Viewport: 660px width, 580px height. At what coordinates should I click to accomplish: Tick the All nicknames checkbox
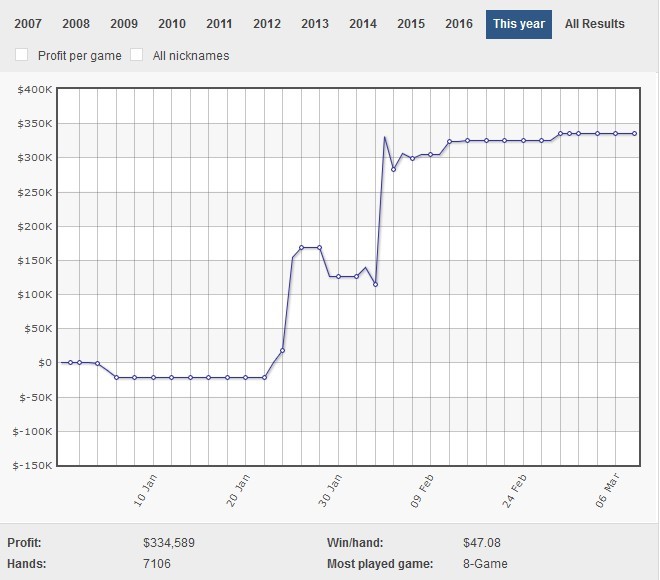(138, 55)
